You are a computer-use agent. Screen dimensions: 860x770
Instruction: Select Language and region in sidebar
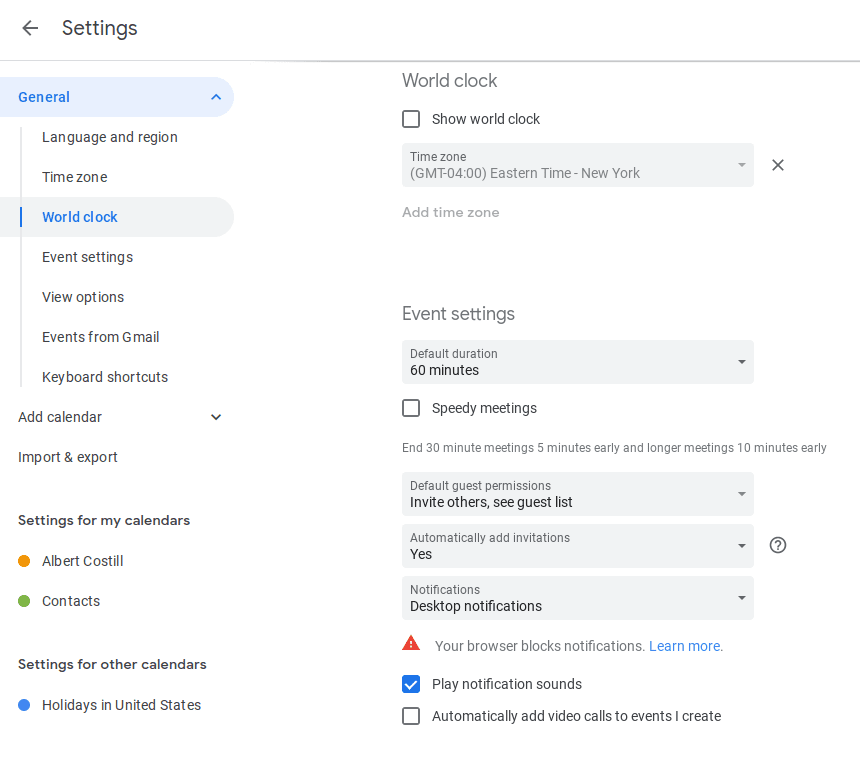pos(110,137)
